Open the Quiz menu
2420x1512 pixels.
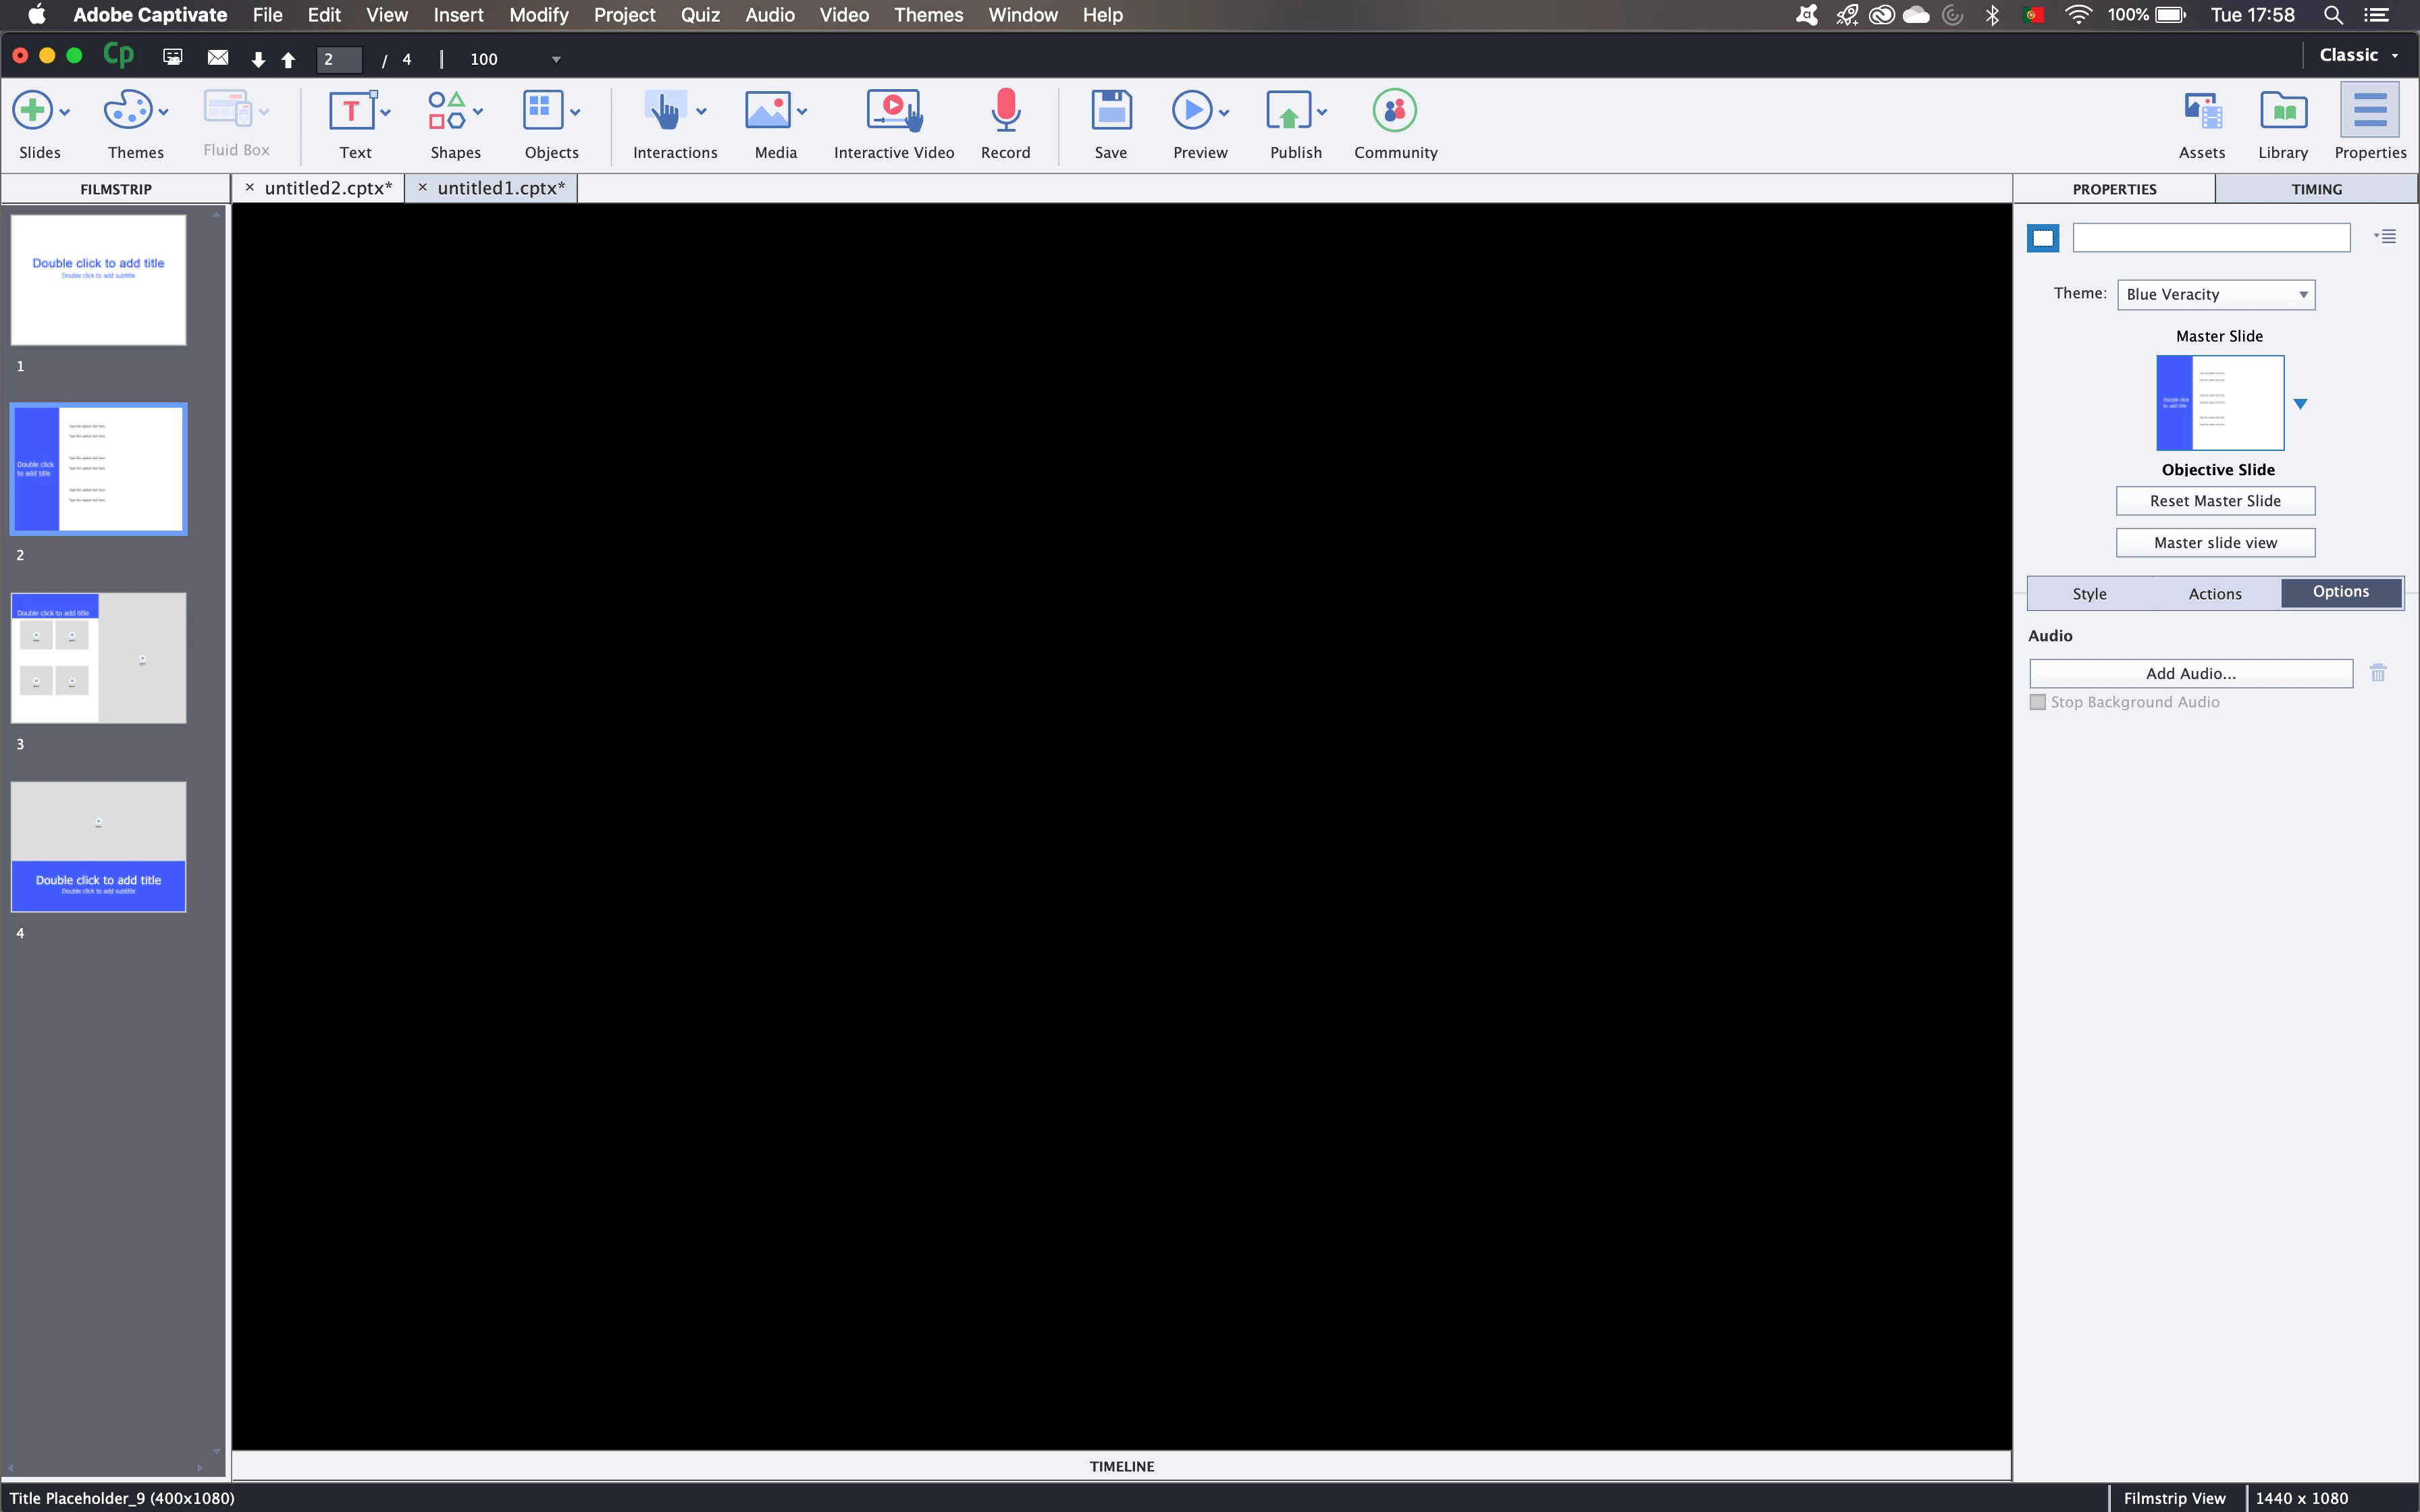coord(700,15)
